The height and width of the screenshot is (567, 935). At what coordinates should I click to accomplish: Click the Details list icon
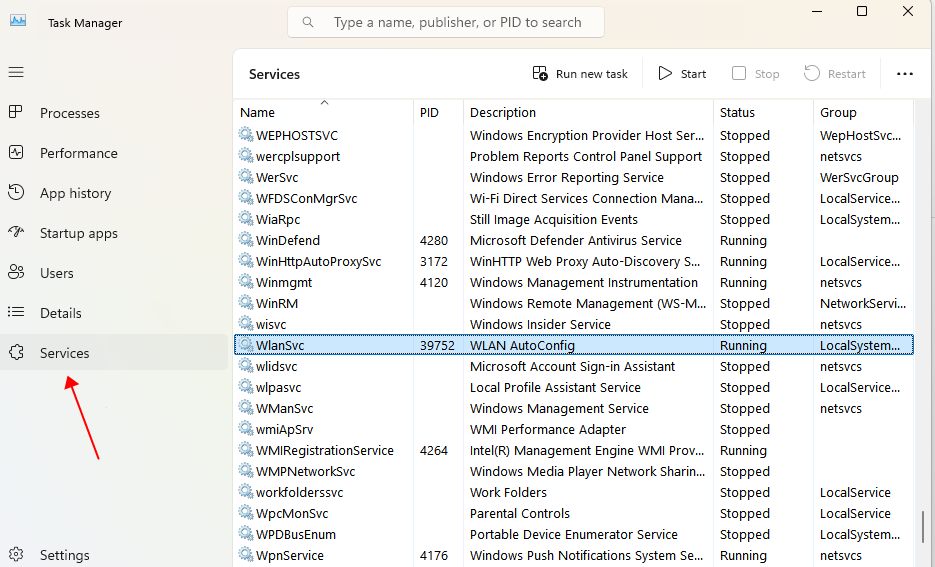click(x=16, y=312)
